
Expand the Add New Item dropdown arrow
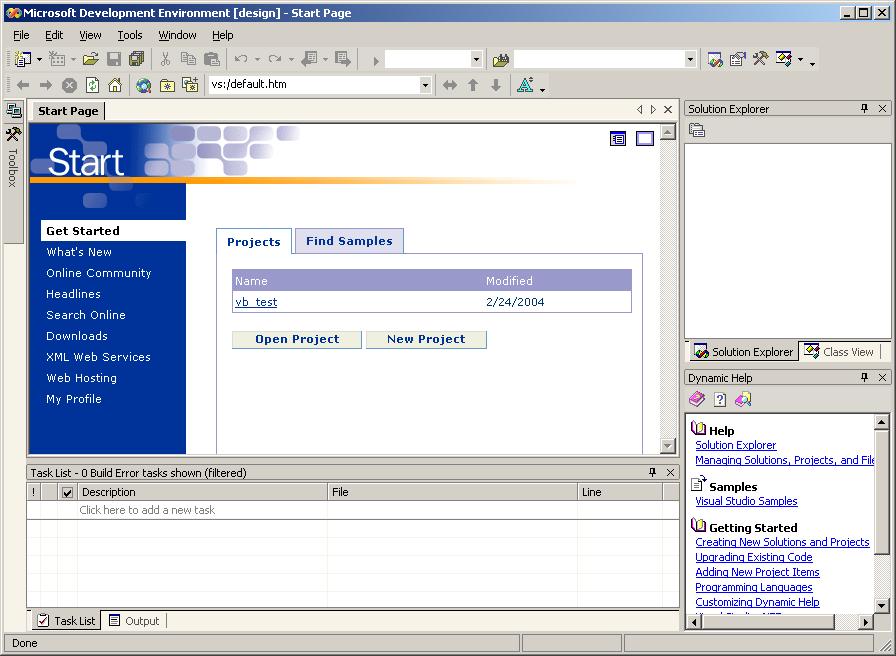(73, 59)
